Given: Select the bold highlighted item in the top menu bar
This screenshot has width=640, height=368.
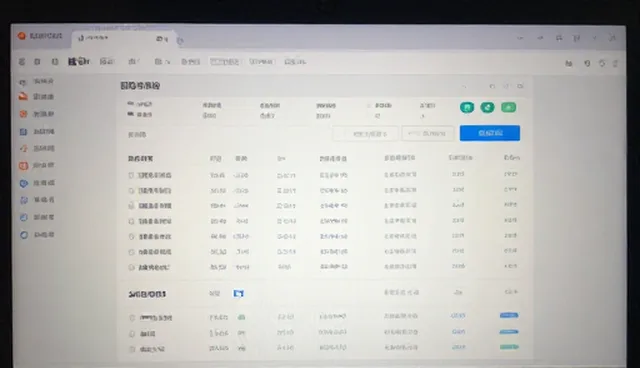Looking at the screenshot, I should [78, 62].
